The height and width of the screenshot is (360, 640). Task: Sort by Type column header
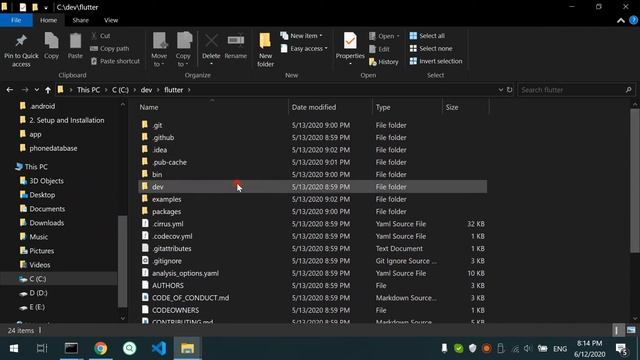tap(407, 107)
